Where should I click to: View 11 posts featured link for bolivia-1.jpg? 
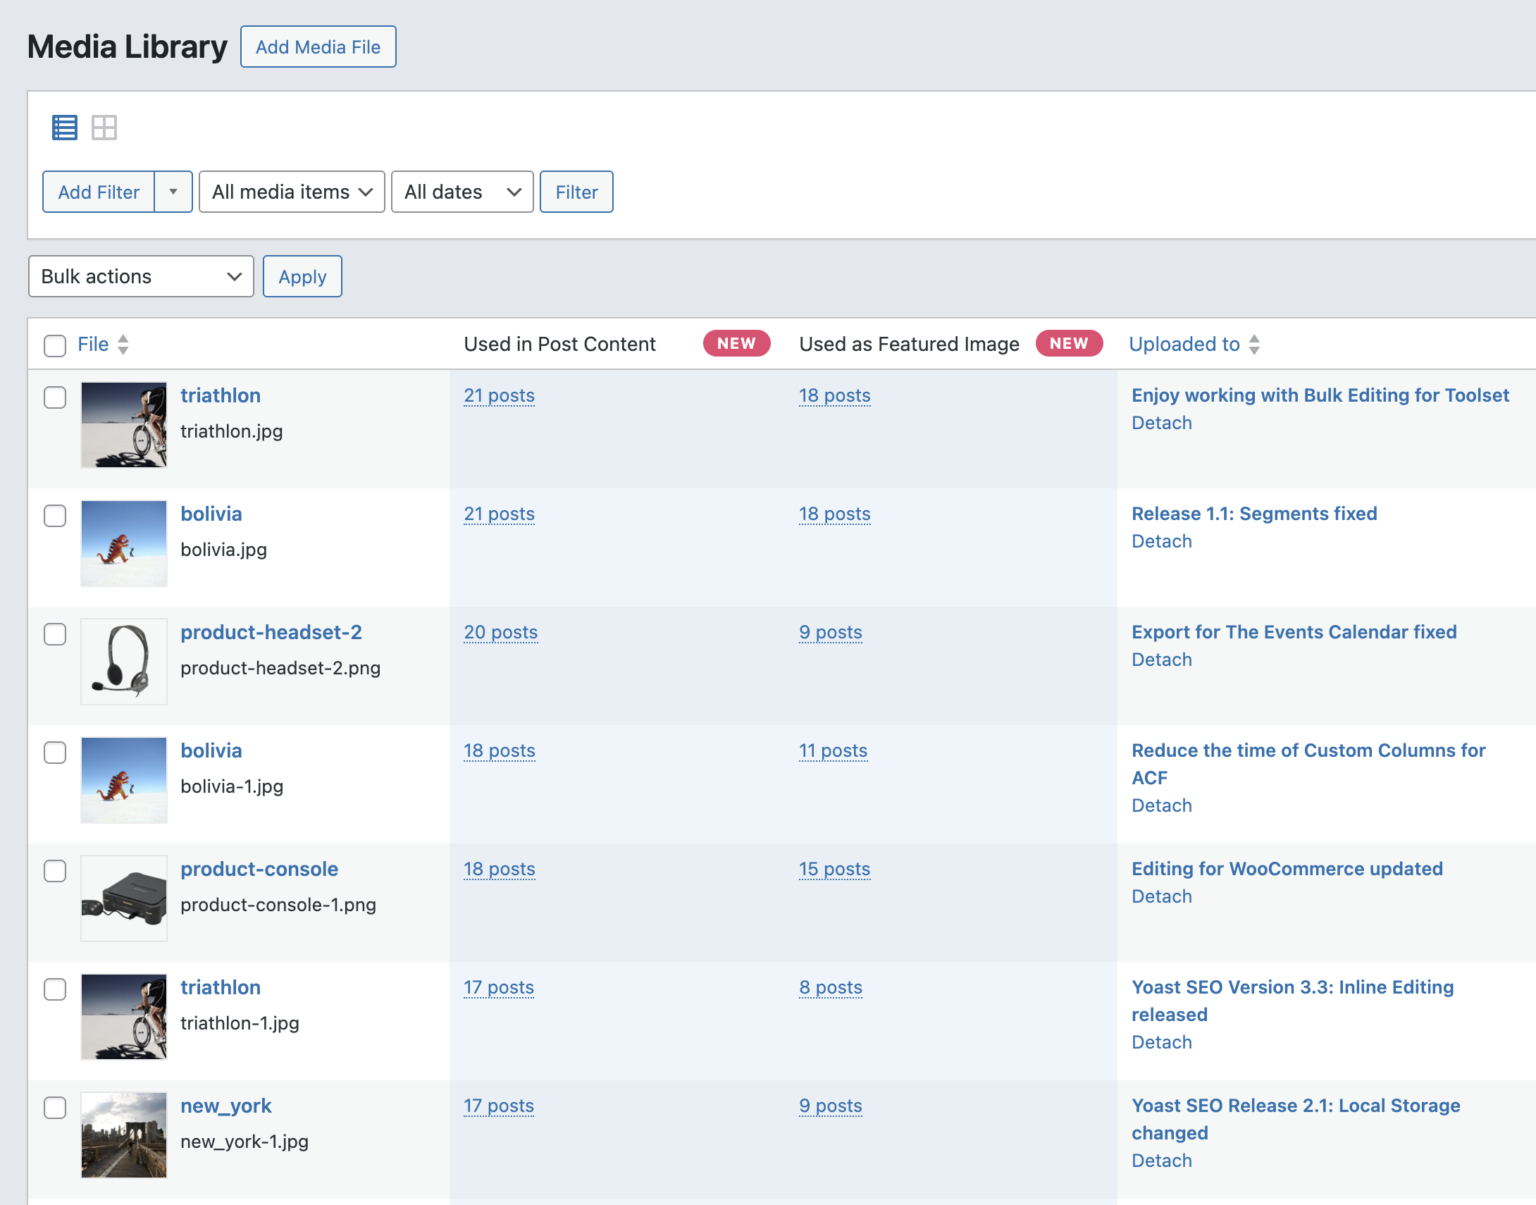833,750
